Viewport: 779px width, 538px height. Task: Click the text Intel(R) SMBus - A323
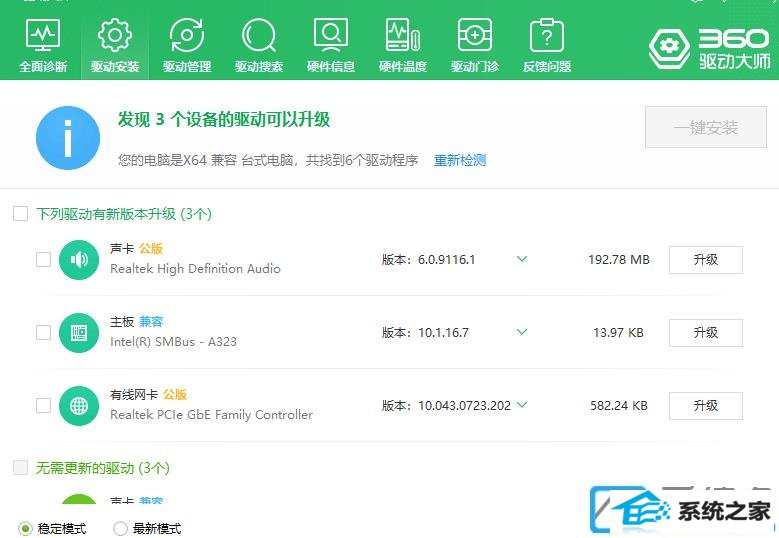click(x=173, y=342)
